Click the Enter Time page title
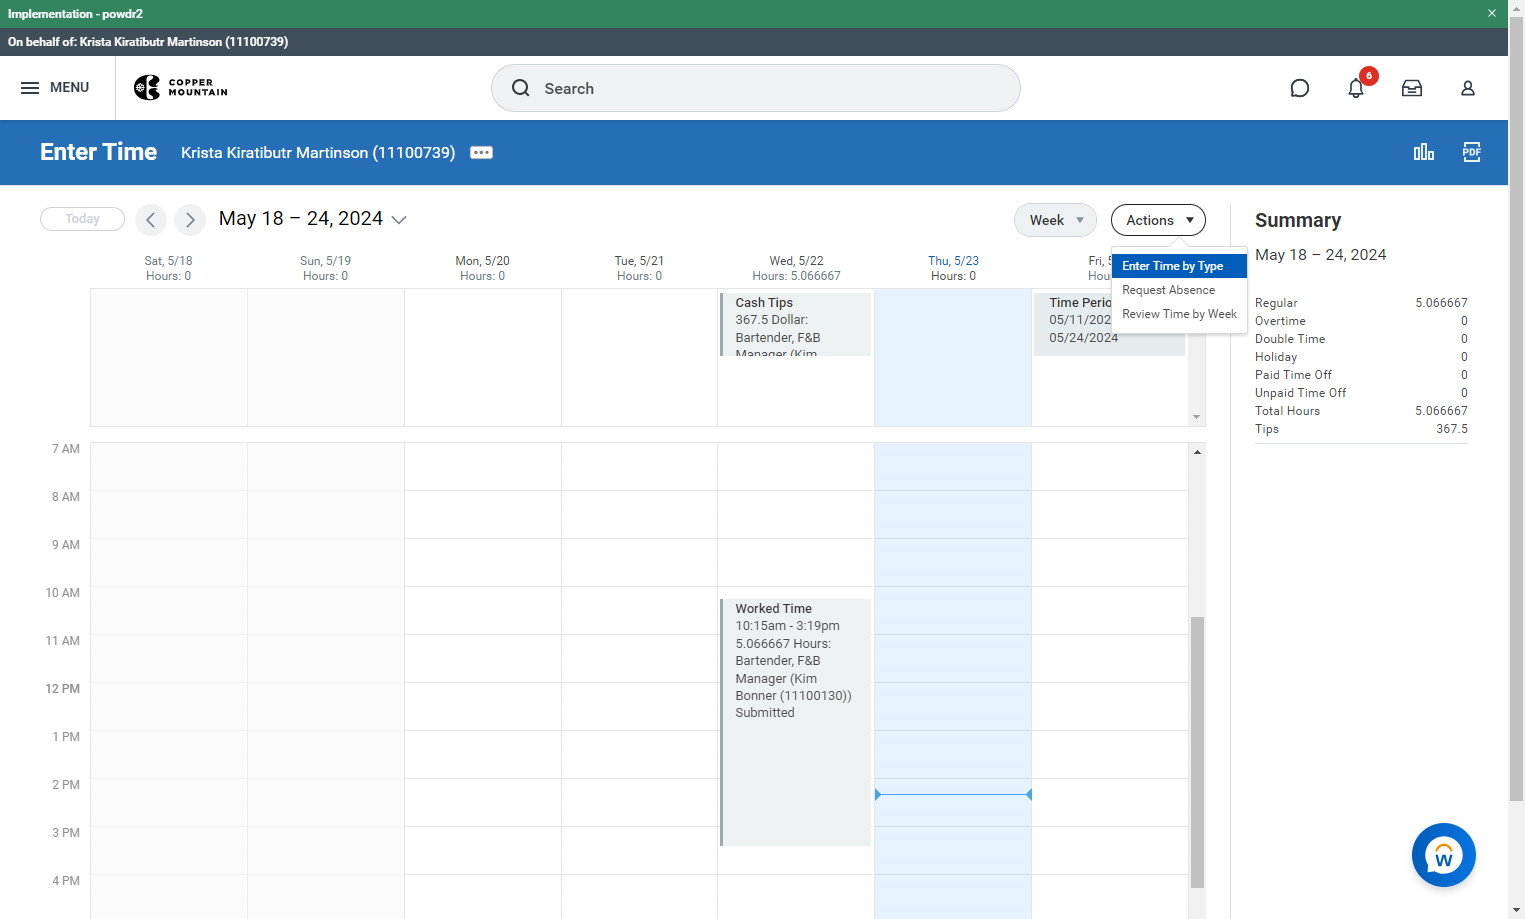1525x919 pixels. (x=99, y=152)
